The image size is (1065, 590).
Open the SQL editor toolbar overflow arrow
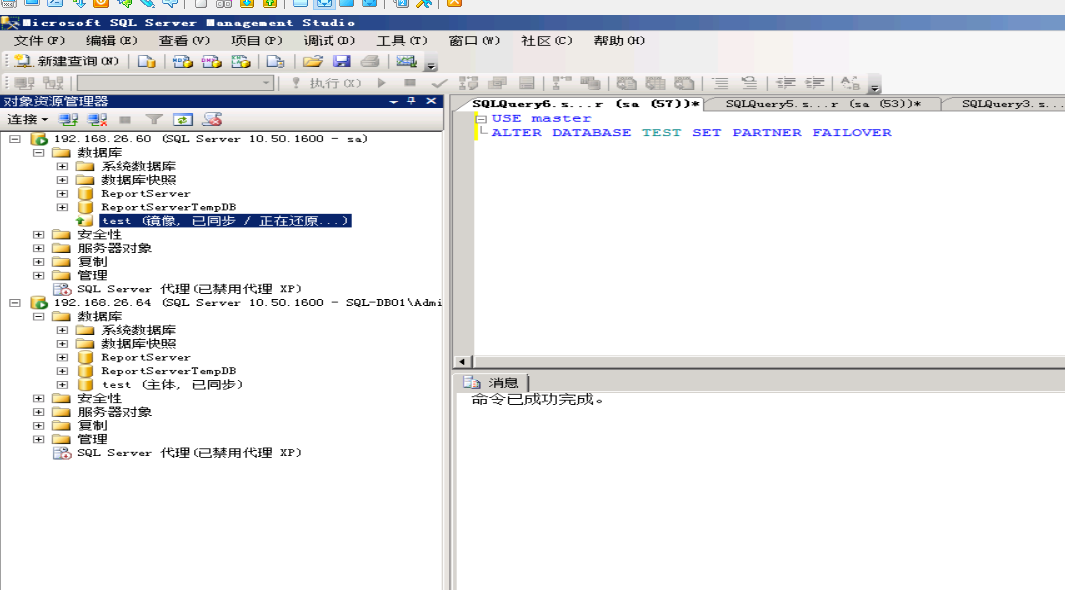pyautogui.click(x=875, y=86)
